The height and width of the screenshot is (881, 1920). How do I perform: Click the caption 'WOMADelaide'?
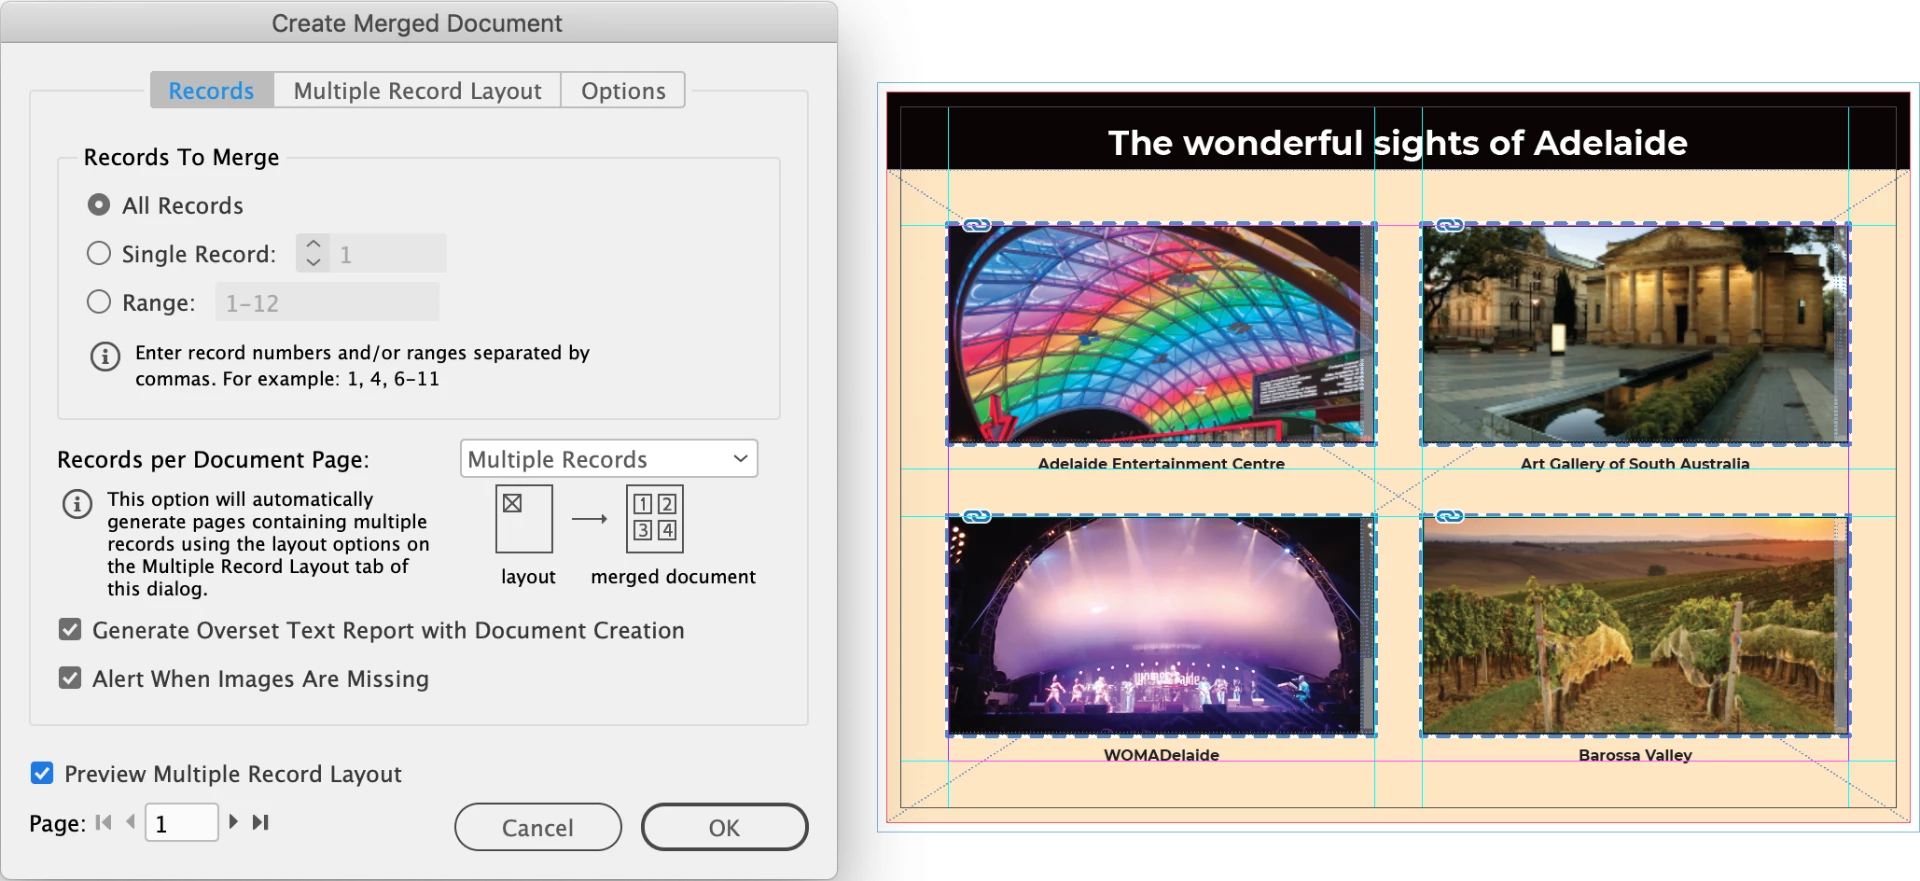pyautogui.click(x=1161, y=755)
